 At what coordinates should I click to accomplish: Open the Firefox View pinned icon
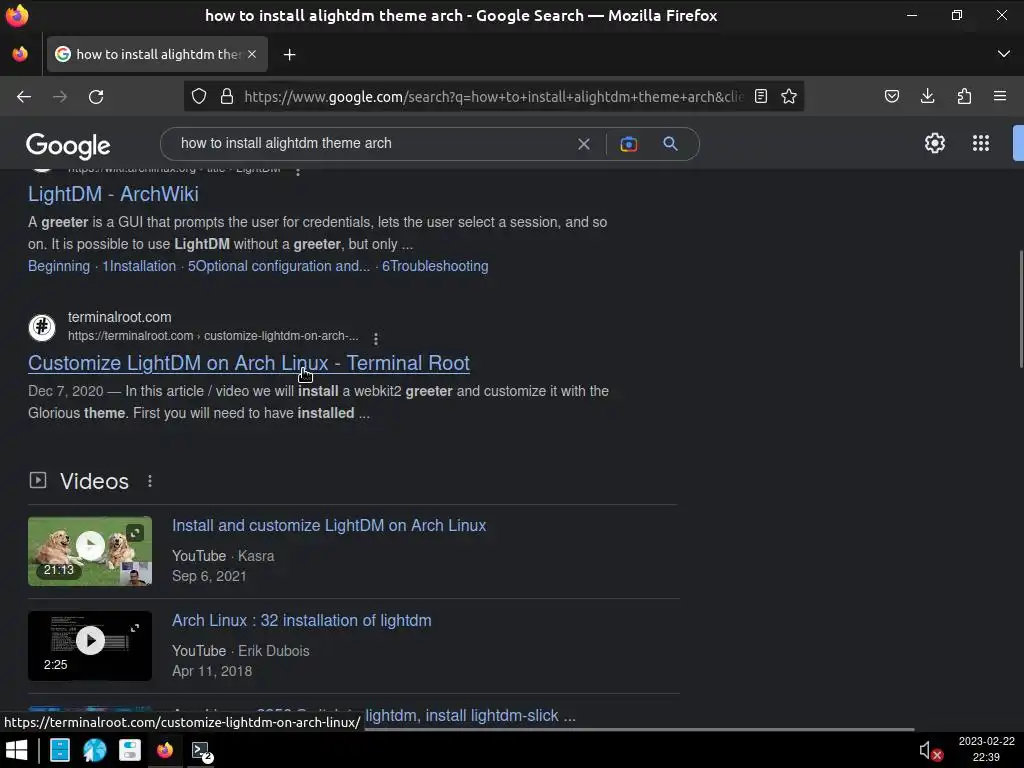click(x=20, y=54)
